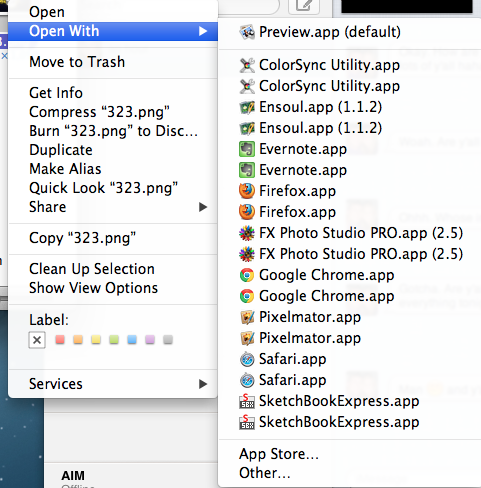Select Get Info

pyautogui.click(x=113, y=93)
